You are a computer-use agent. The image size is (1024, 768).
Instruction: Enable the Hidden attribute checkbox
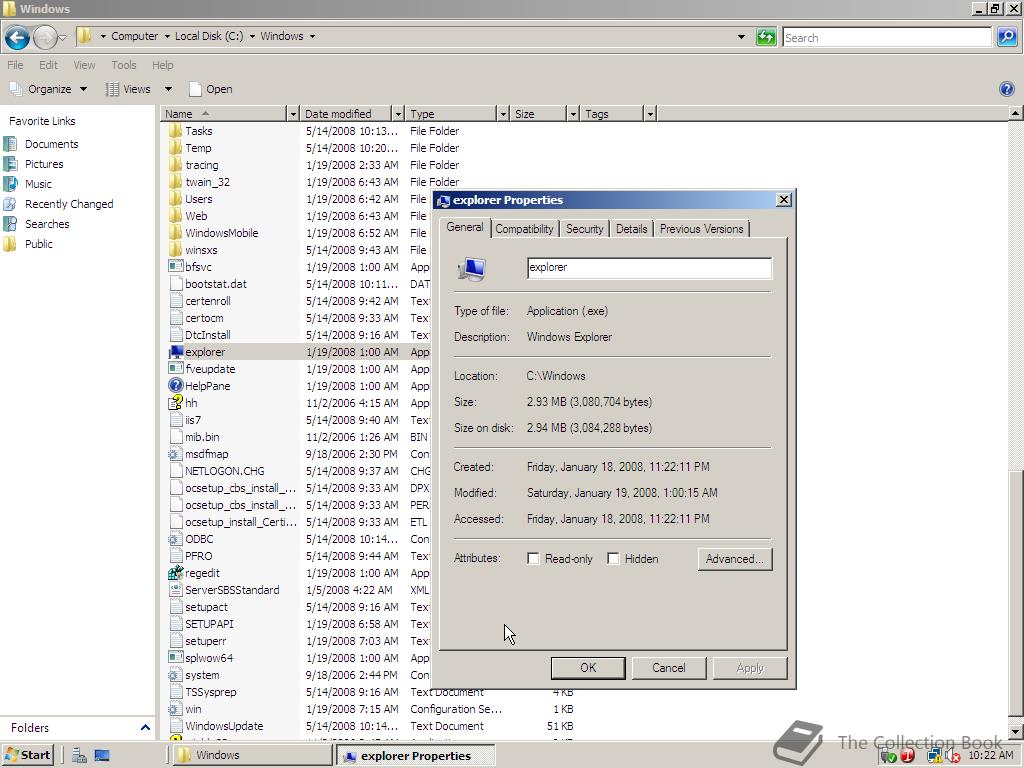tap(613, 558)
